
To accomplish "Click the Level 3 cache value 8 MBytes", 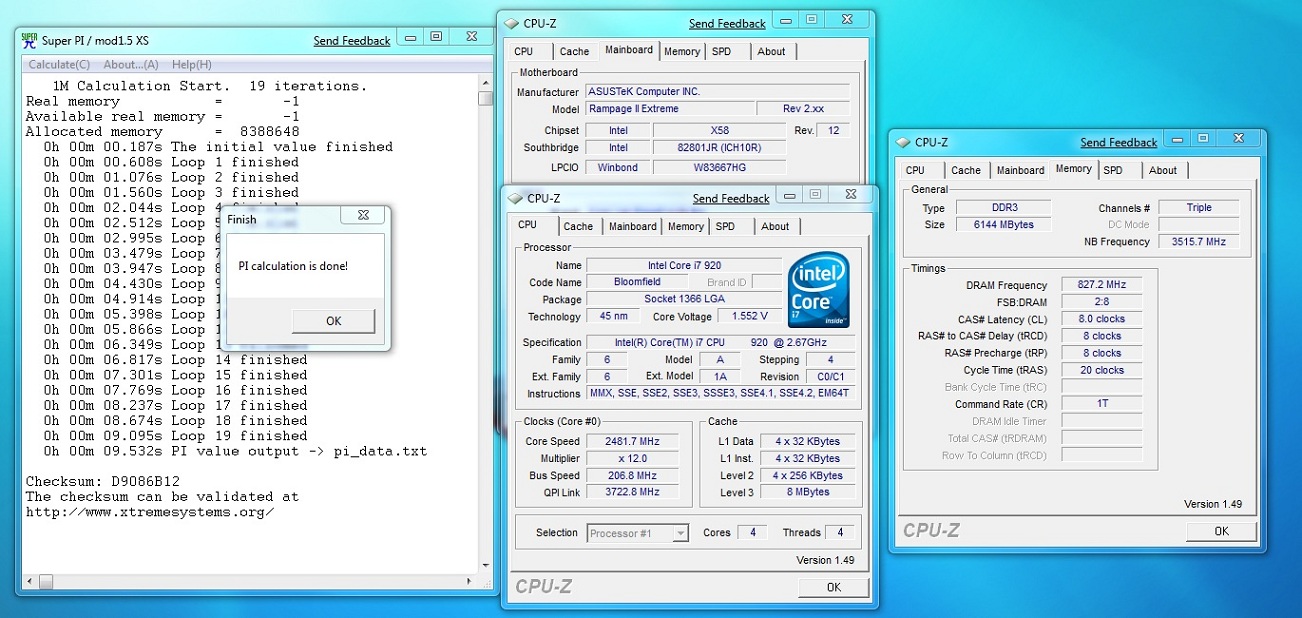I will pos(807,492).
